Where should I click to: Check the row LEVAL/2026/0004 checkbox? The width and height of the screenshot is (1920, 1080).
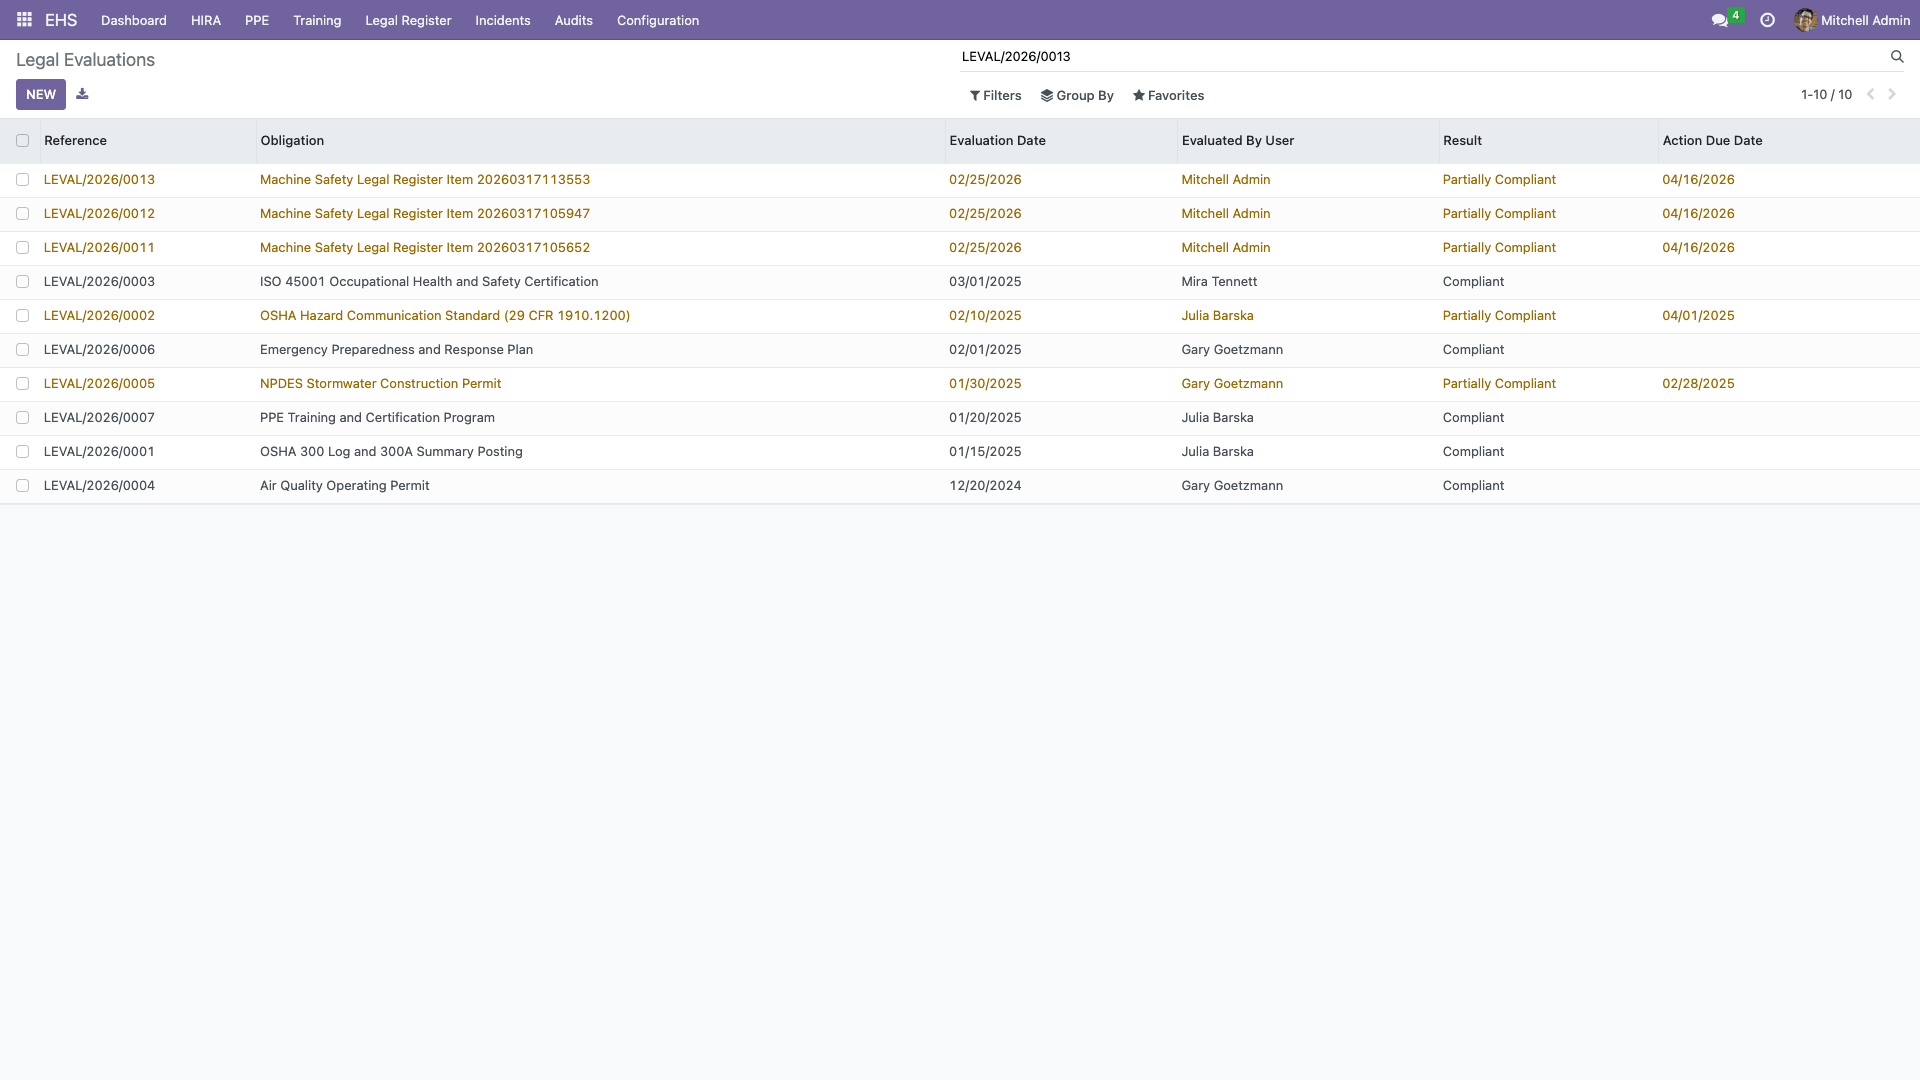22,486
